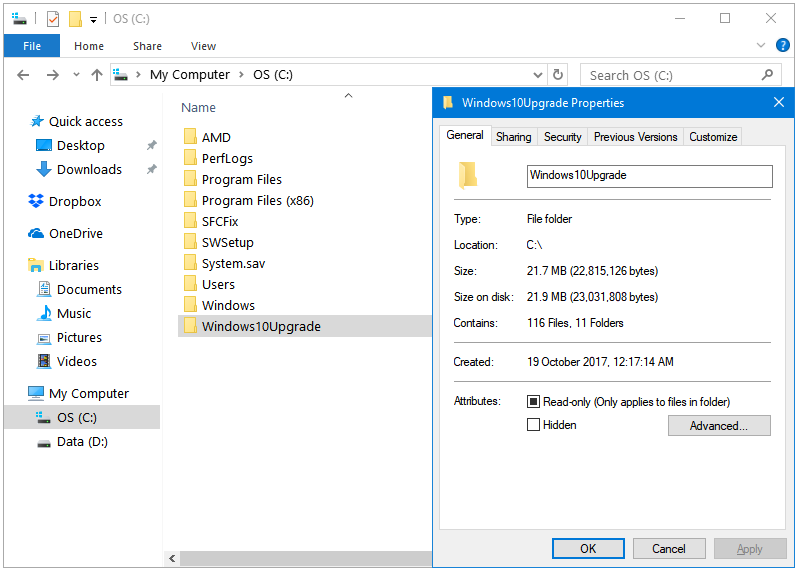Go forward with the Forward arrow

point(52,75)
